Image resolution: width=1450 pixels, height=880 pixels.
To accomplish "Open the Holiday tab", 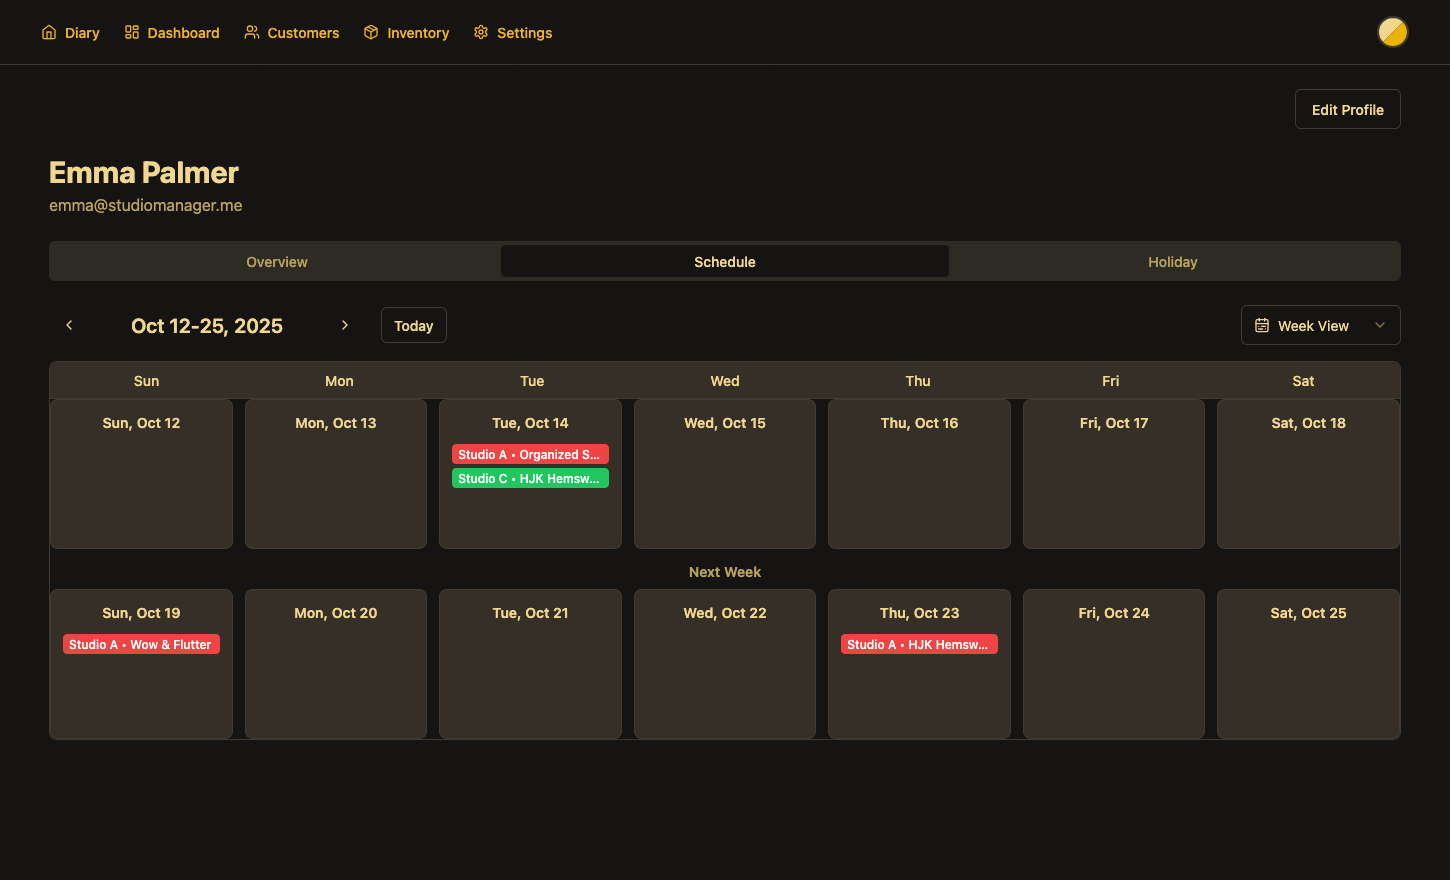I will click(1172, 262).
